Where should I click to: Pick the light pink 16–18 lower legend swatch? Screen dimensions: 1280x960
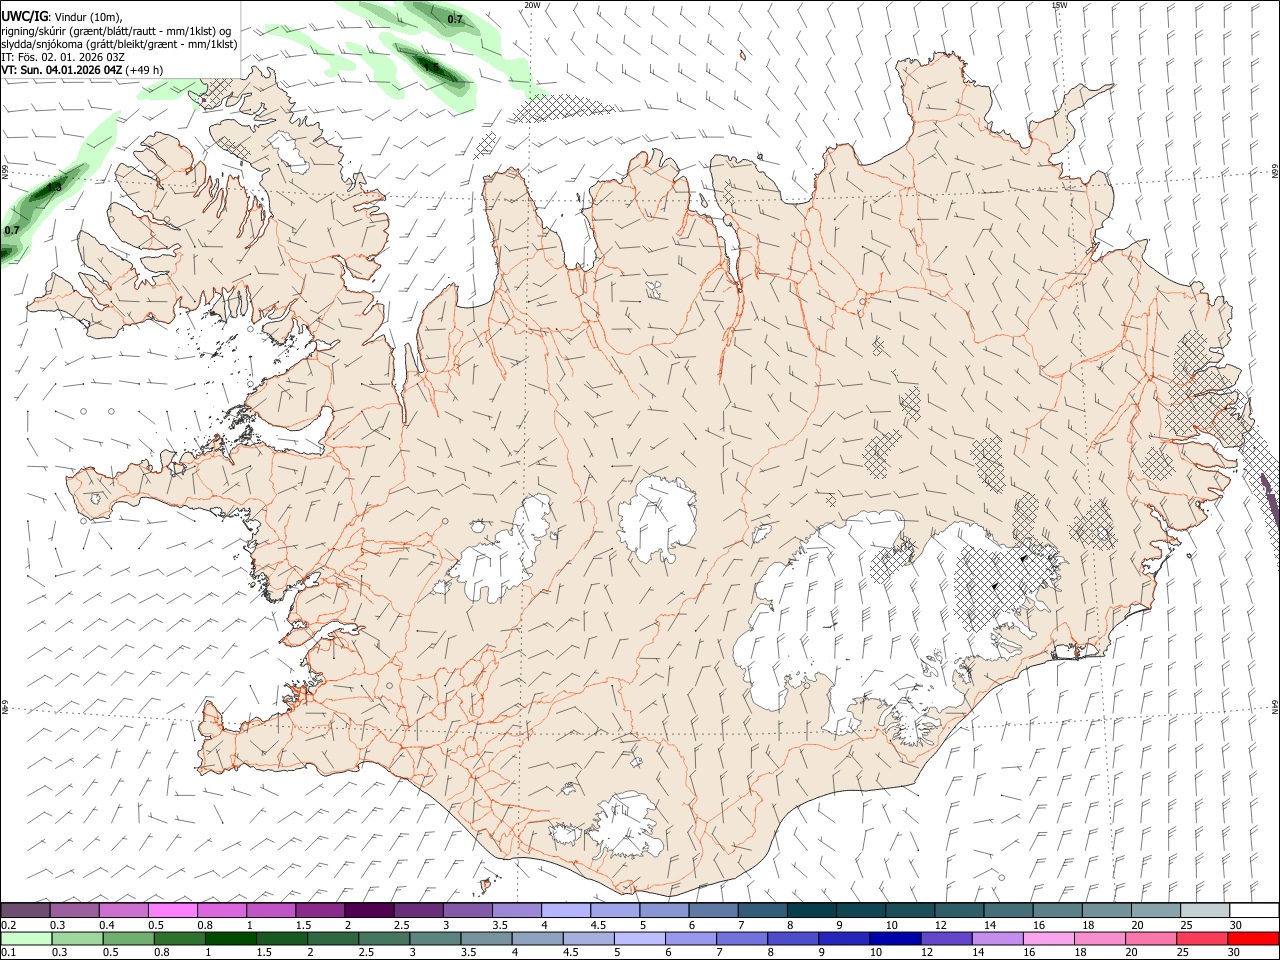pyautogui.click(x=1048, y=938)
